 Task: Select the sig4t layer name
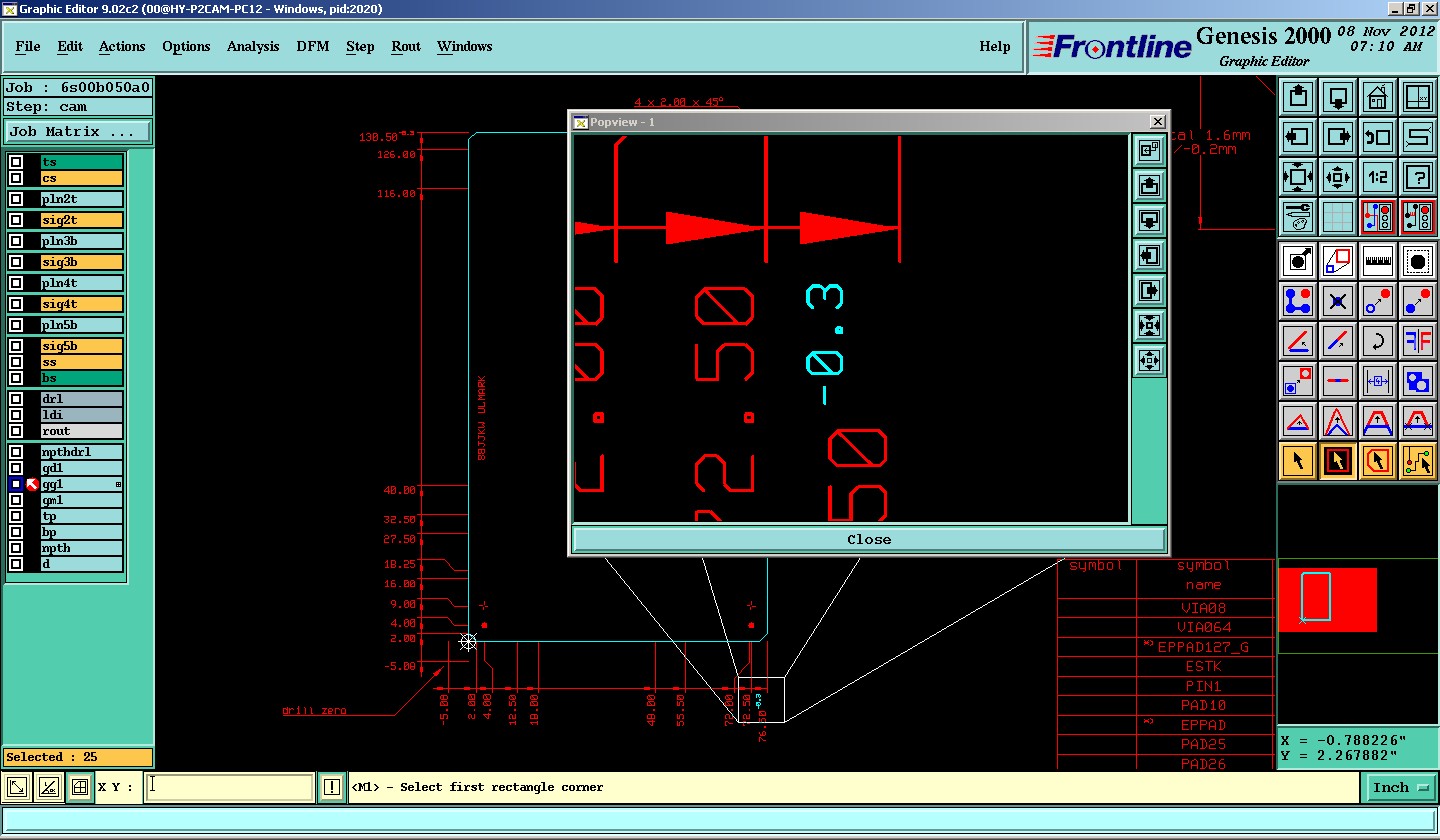pyautogui.click(x=81, y=304)
